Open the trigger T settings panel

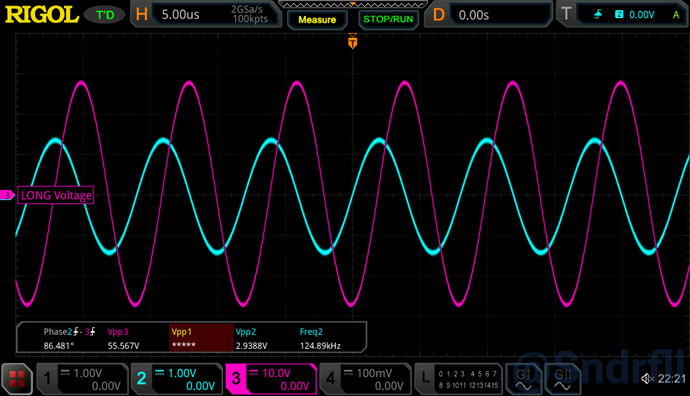pyautogui.click(x=623, y=15)
